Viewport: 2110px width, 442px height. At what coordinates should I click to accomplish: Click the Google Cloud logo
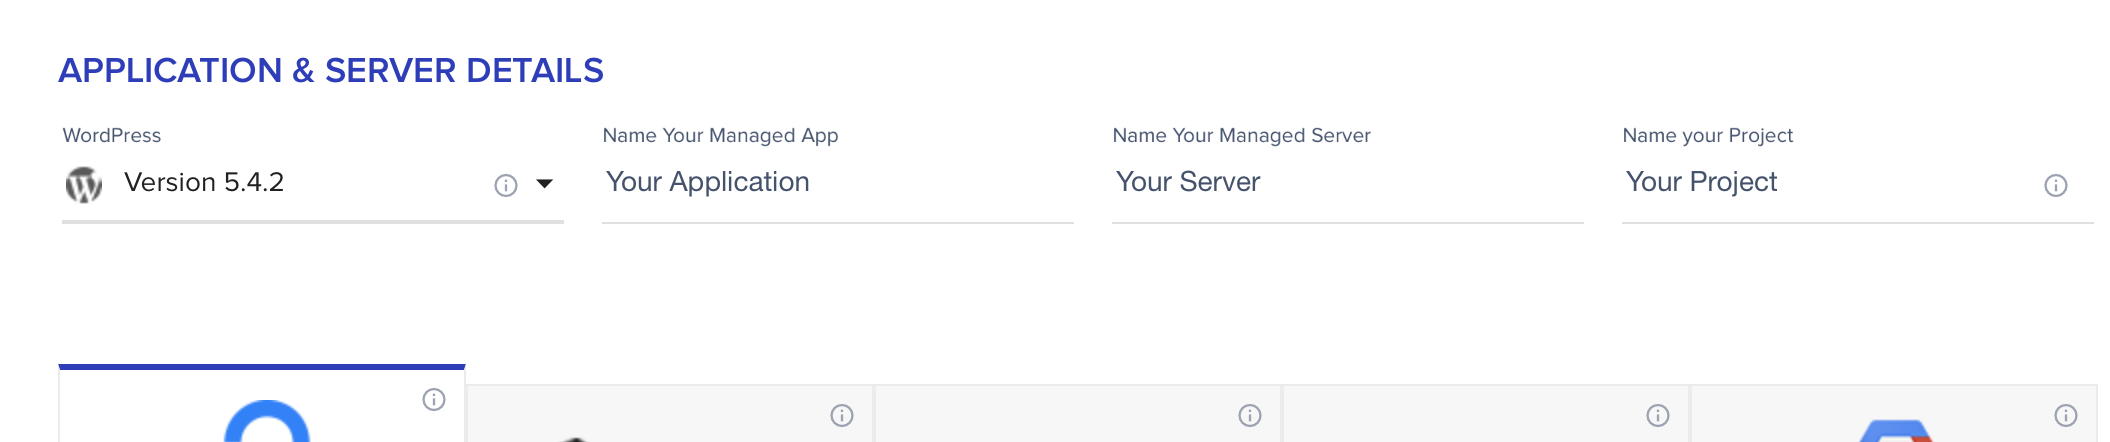tap(1895, 431)
